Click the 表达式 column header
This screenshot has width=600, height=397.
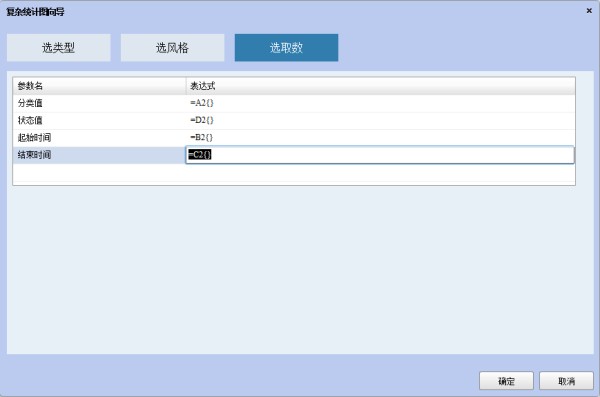click(380, 86)
